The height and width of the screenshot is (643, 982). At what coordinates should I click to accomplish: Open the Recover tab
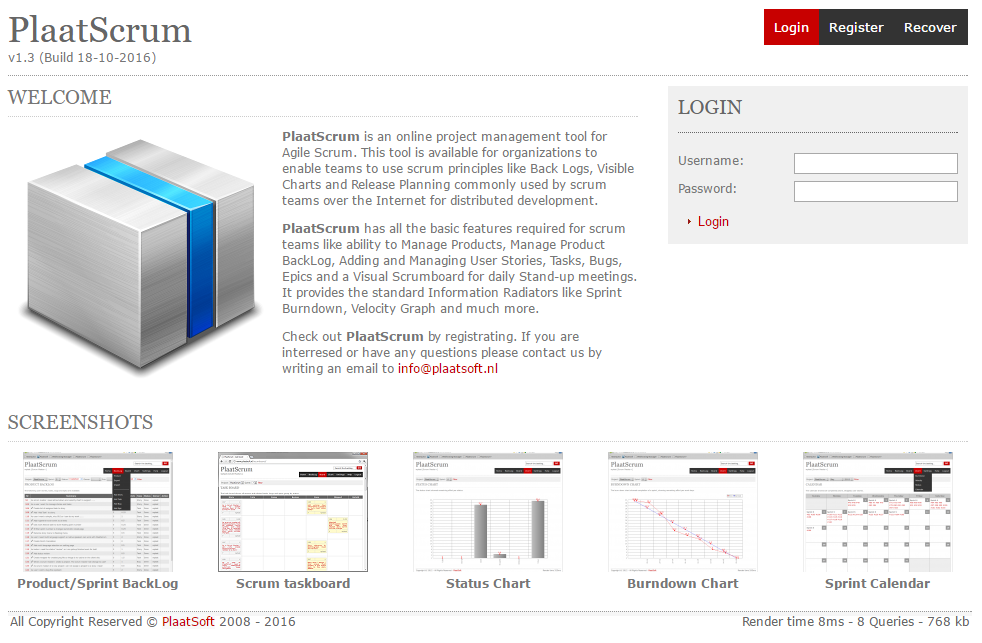point(930,28)
